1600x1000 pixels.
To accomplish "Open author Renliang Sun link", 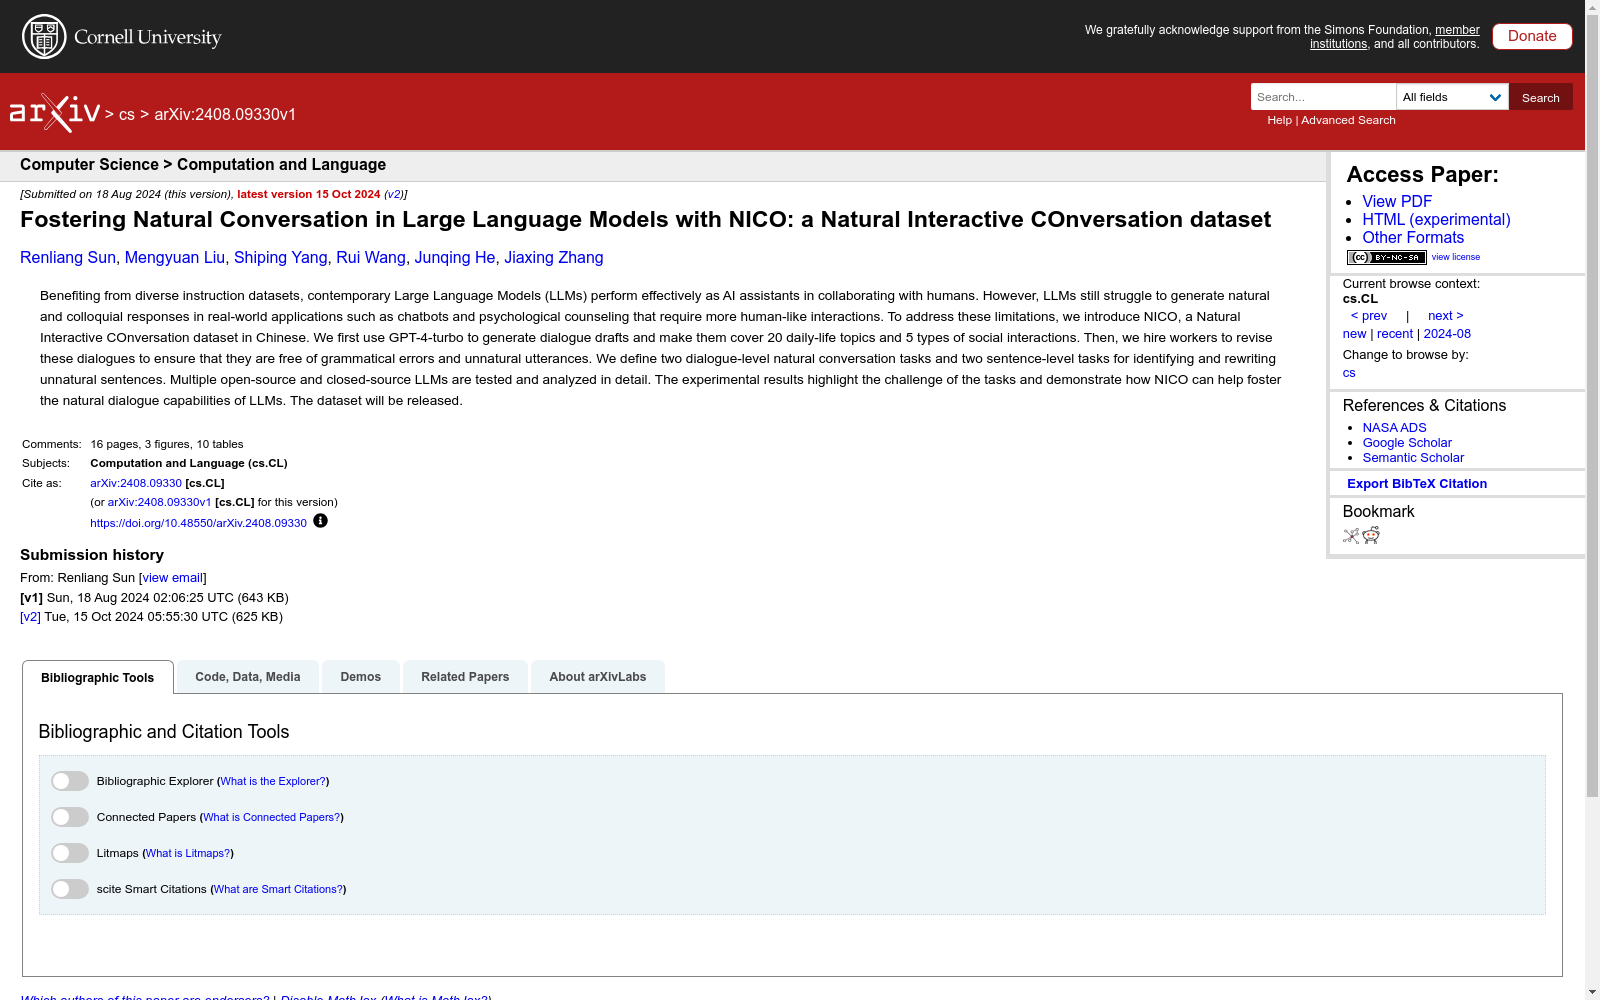I will 68,257.
